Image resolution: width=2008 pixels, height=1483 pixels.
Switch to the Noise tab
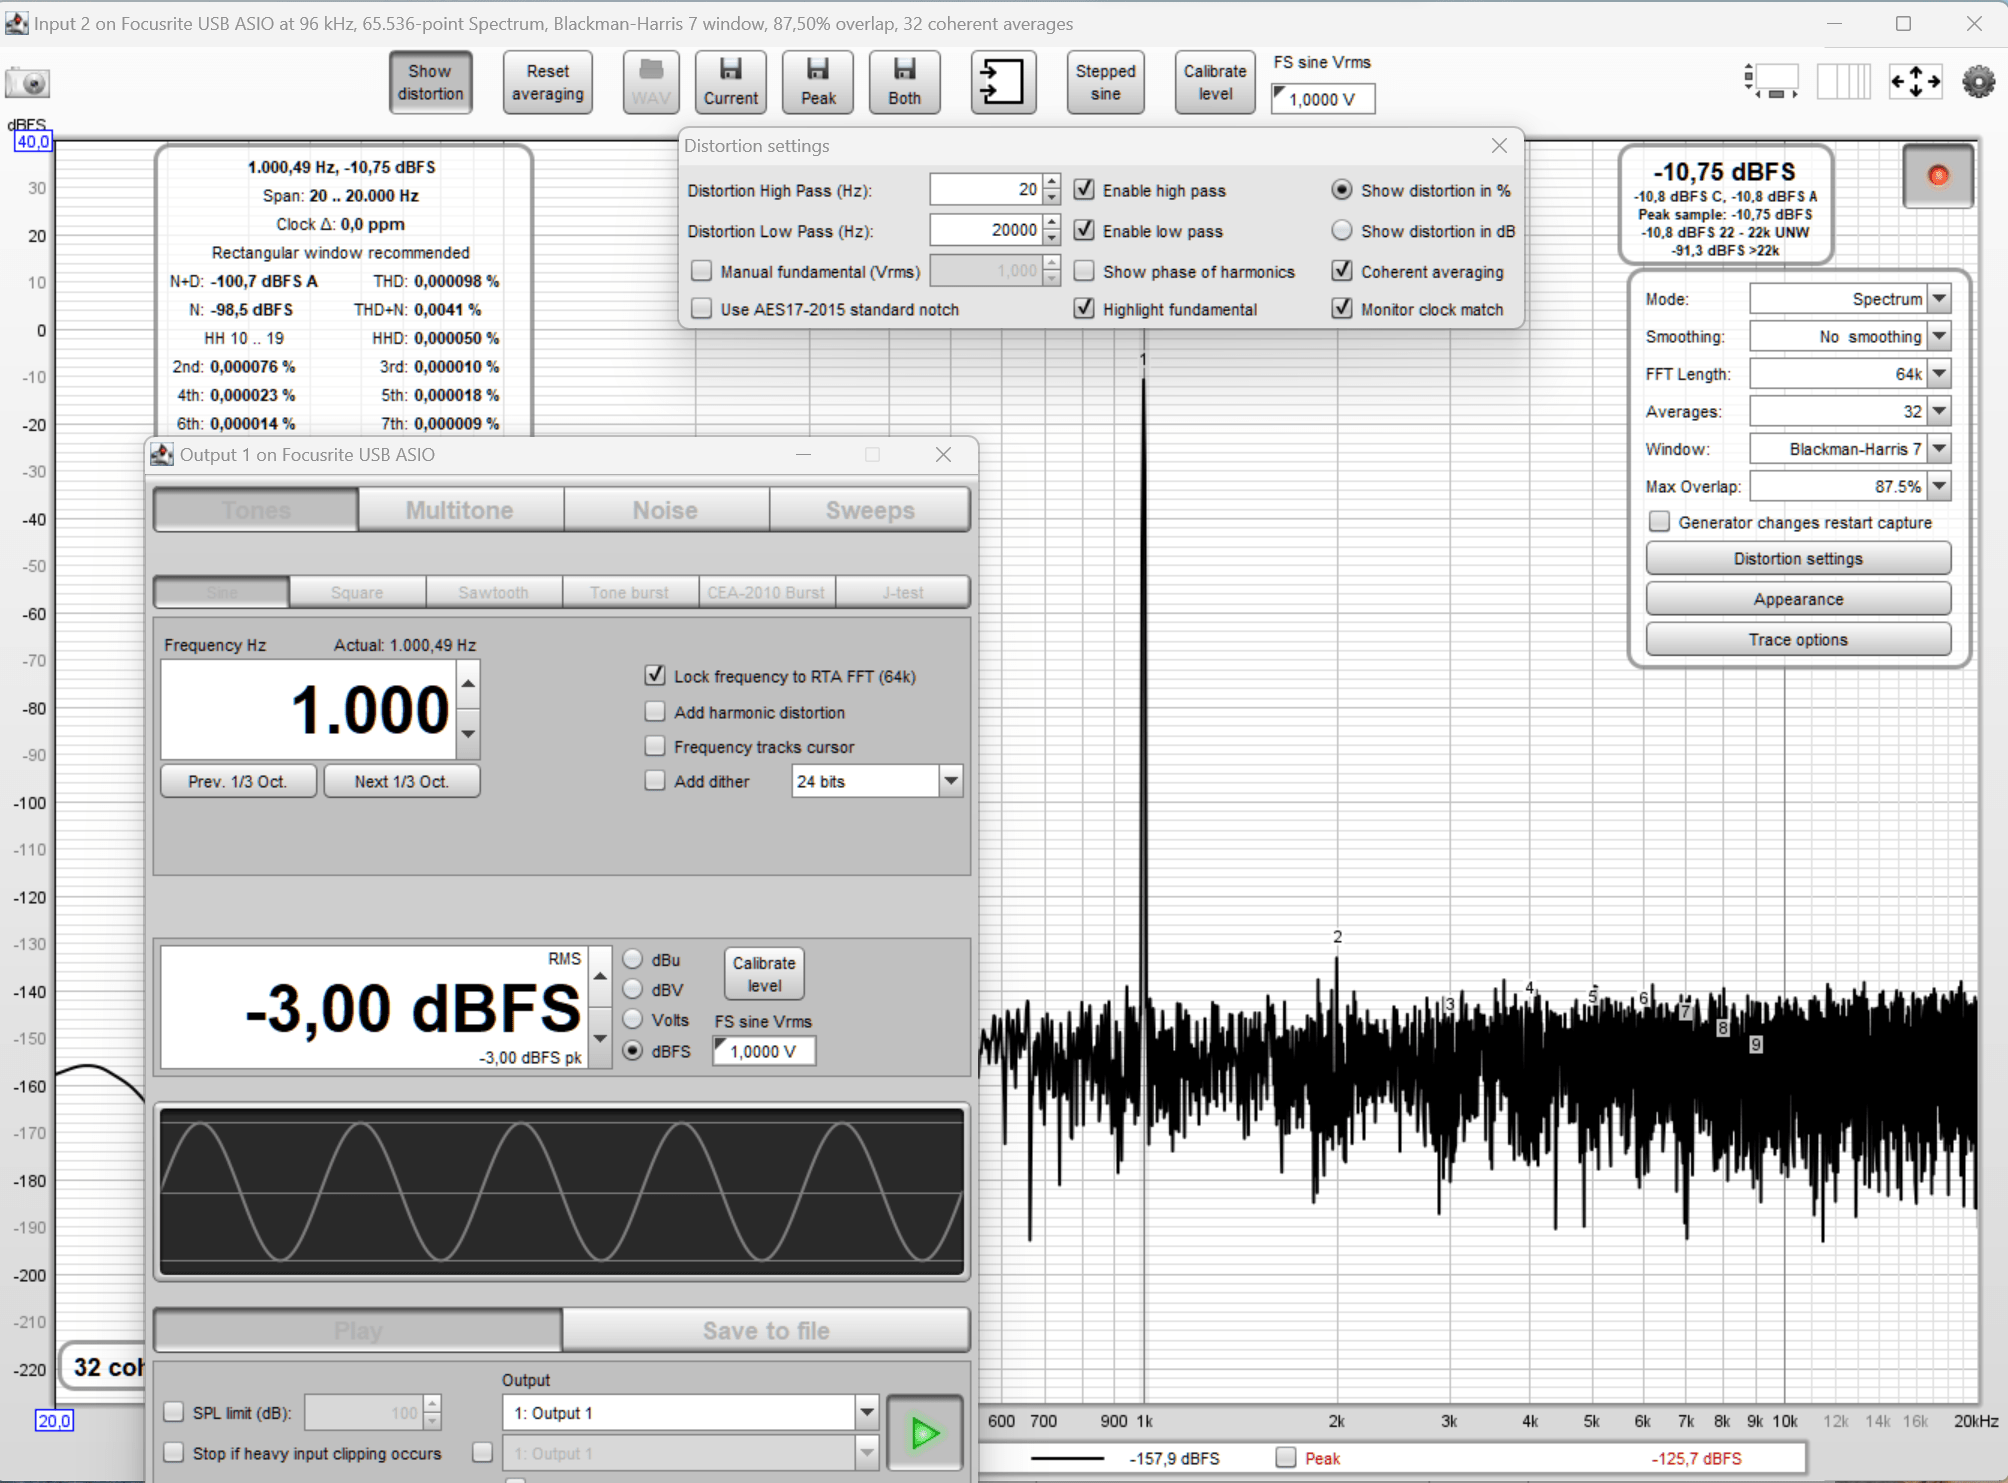(x=665, y=510)
